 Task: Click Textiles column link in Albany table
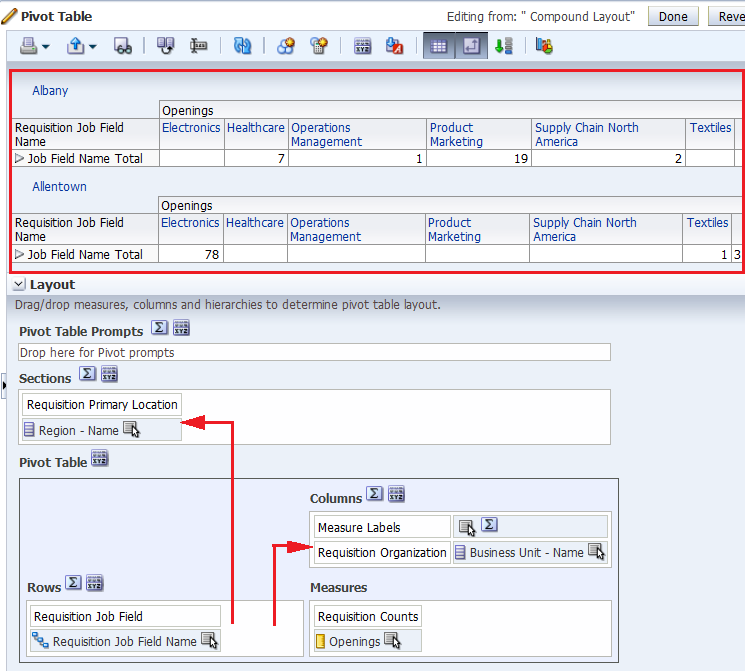point(710,128)
